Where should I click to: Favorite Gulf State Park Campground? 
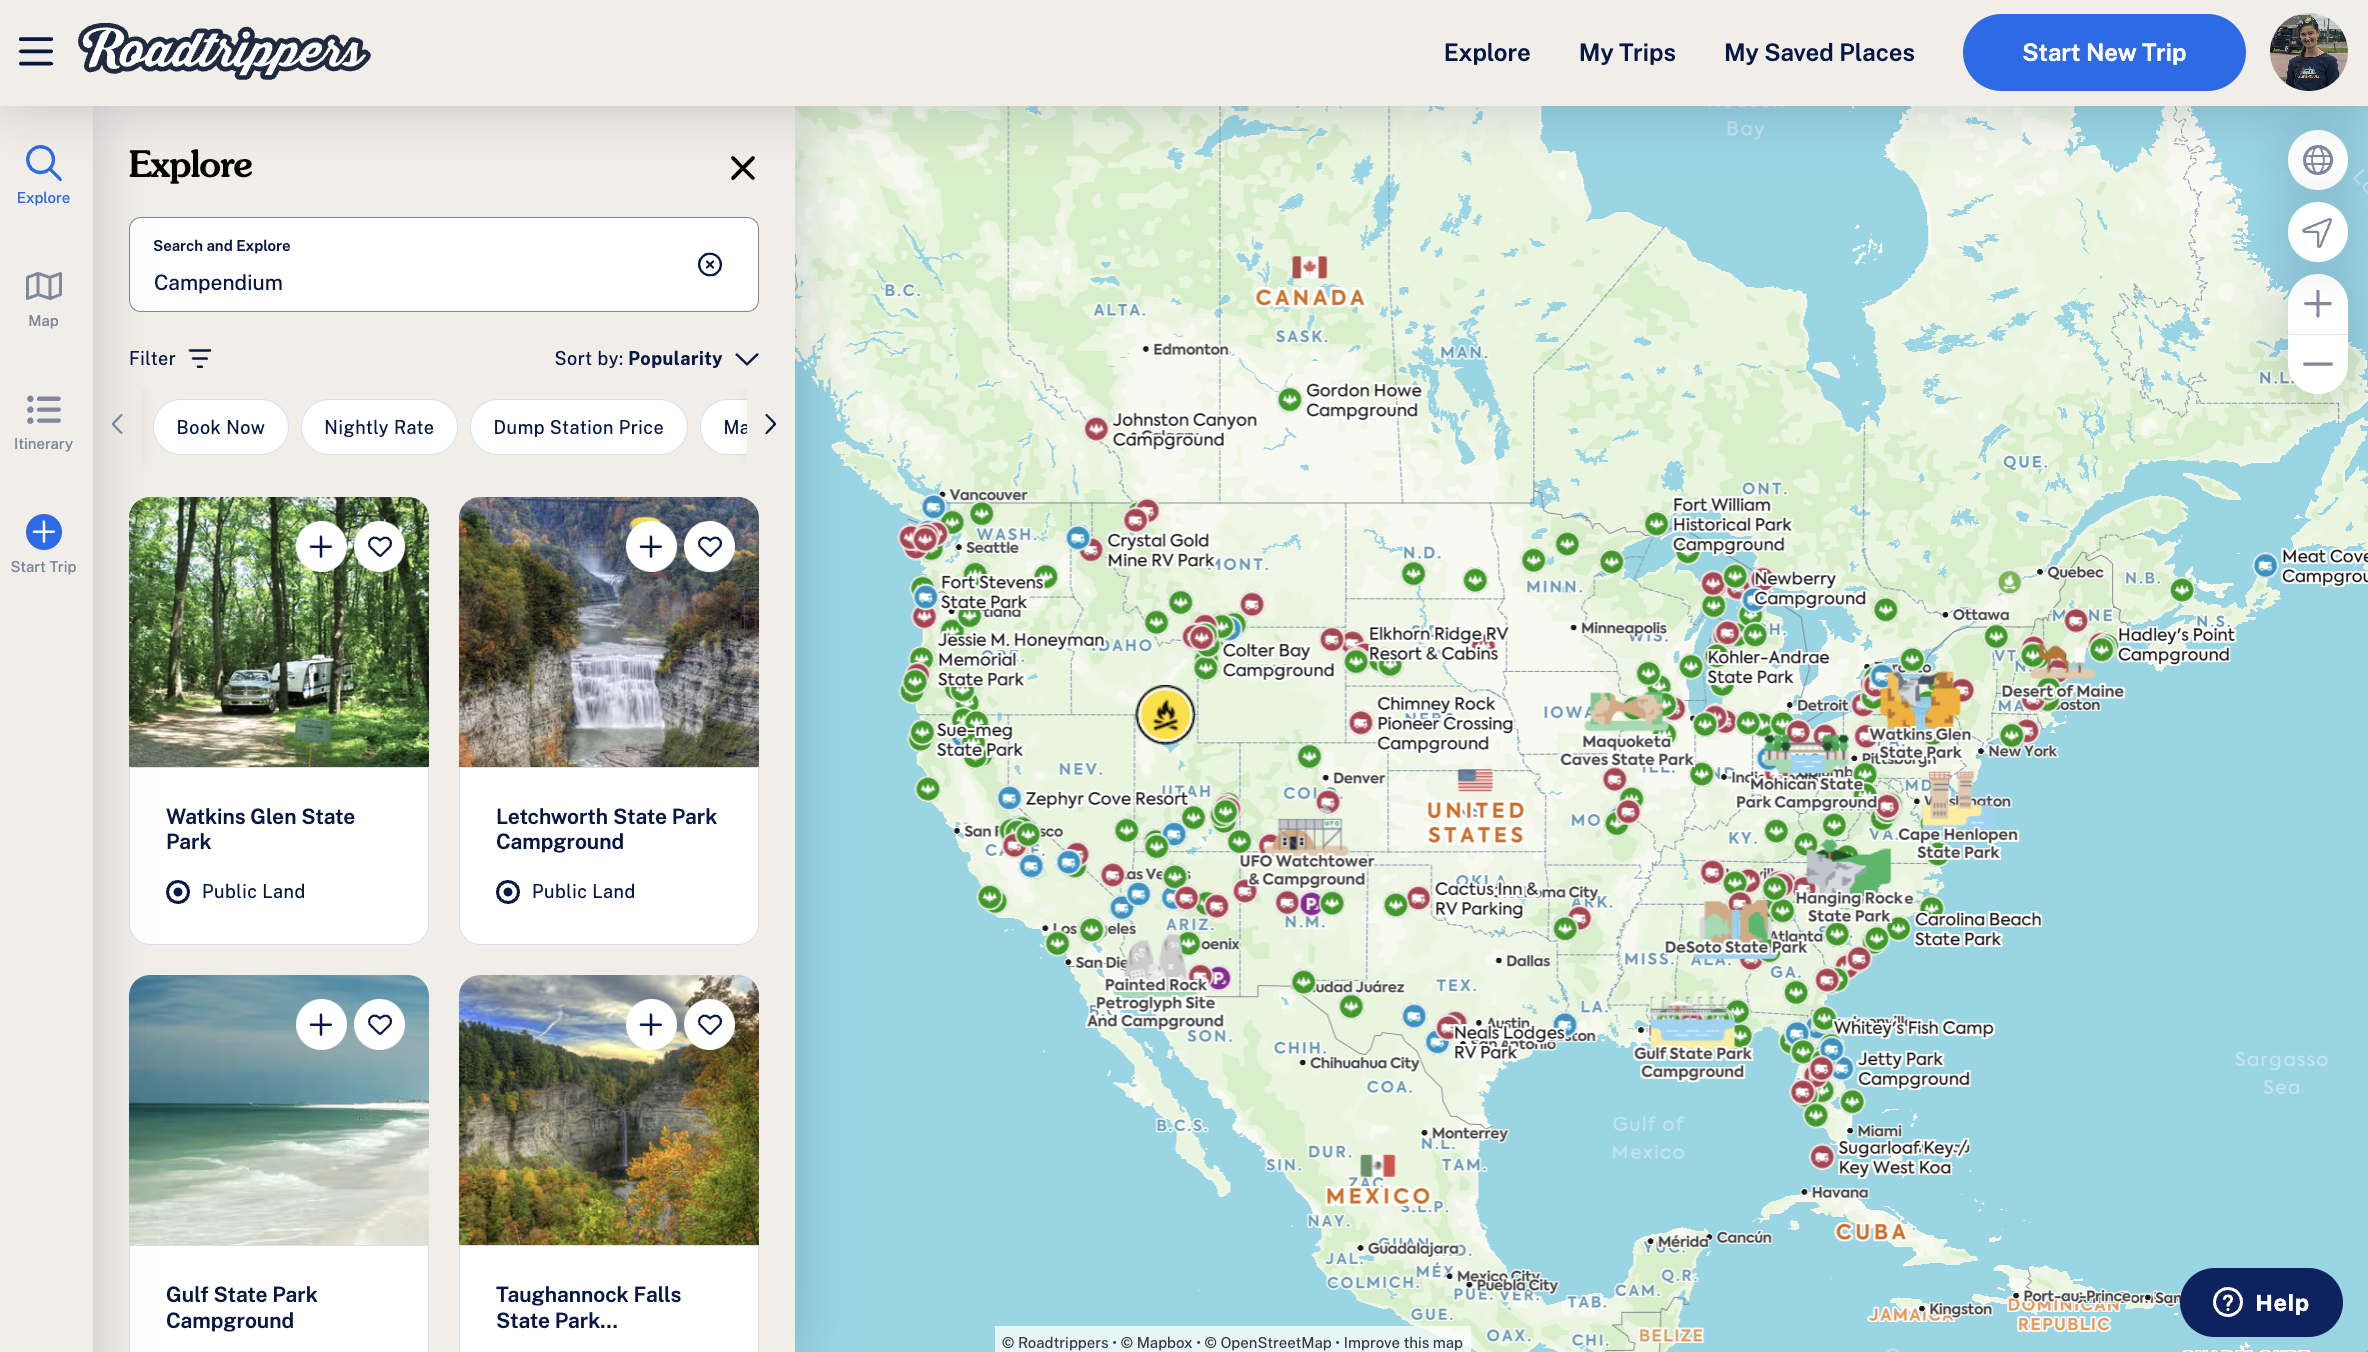[x=380, y=1025]
